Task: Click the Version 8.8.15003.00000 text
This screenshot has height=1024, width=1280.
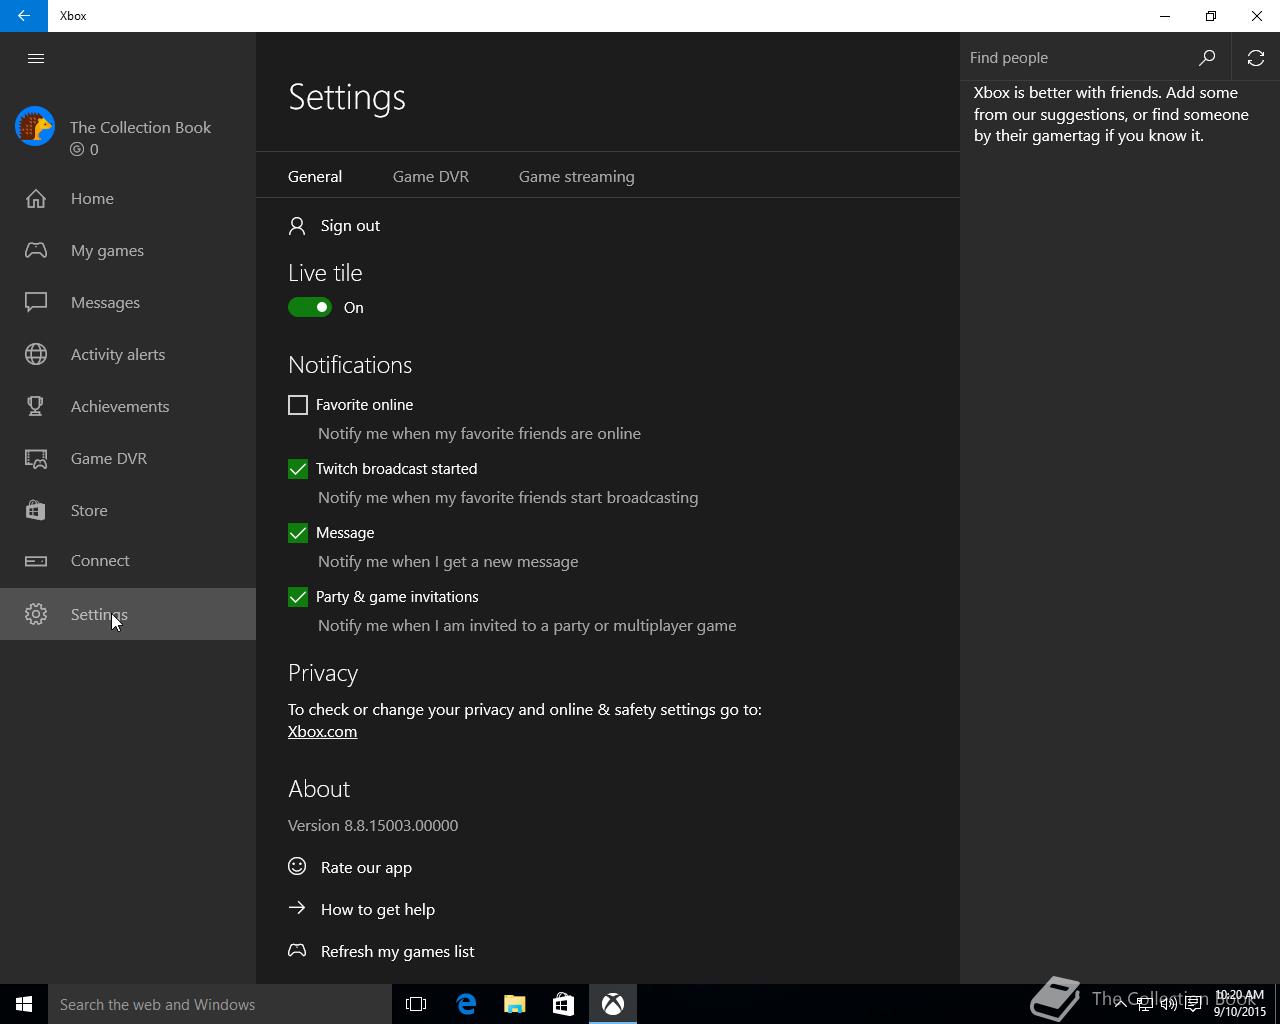Action: [x=373, y=825]
